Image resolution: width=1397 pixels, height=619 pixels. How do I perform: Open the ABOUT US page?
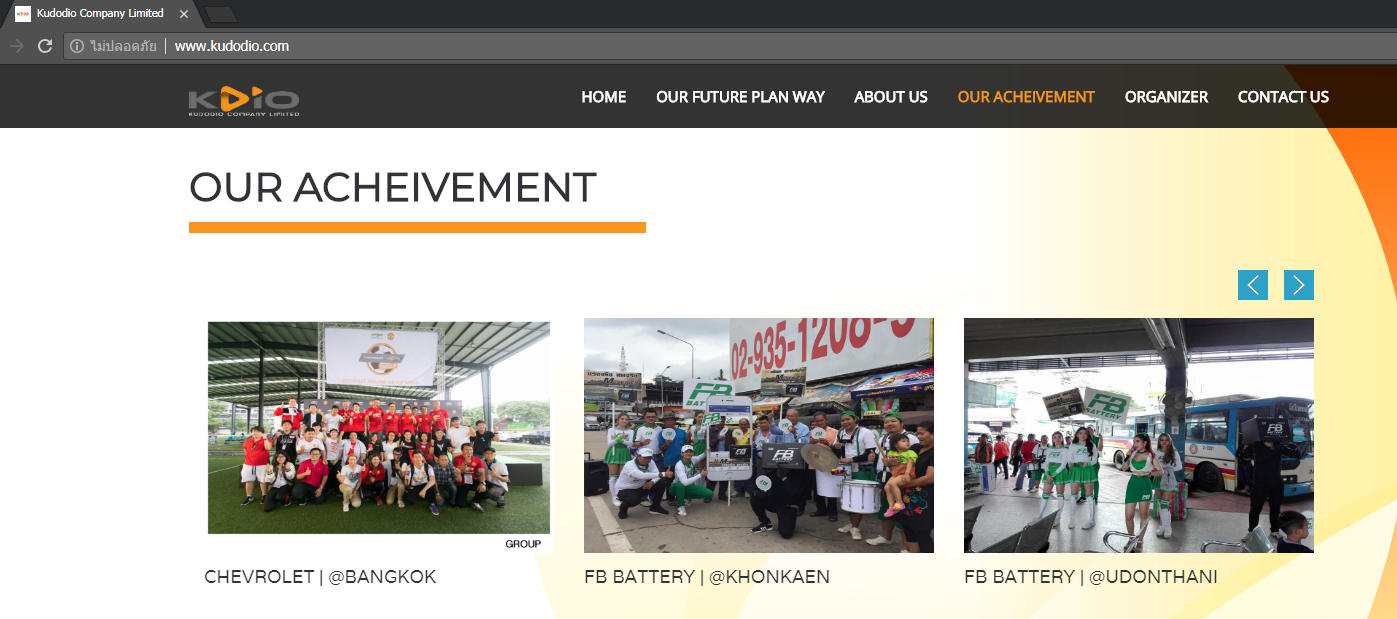(891, 97)
